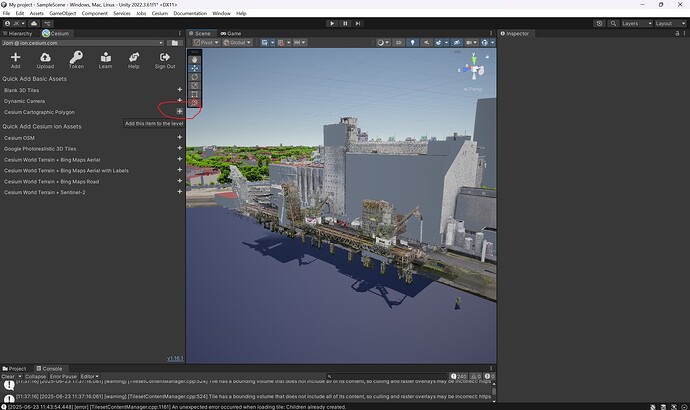Image resolution: width=690 pixels, height=410 pixels.
Task: Open the Layout dropdown
Action: coord(670,23)
